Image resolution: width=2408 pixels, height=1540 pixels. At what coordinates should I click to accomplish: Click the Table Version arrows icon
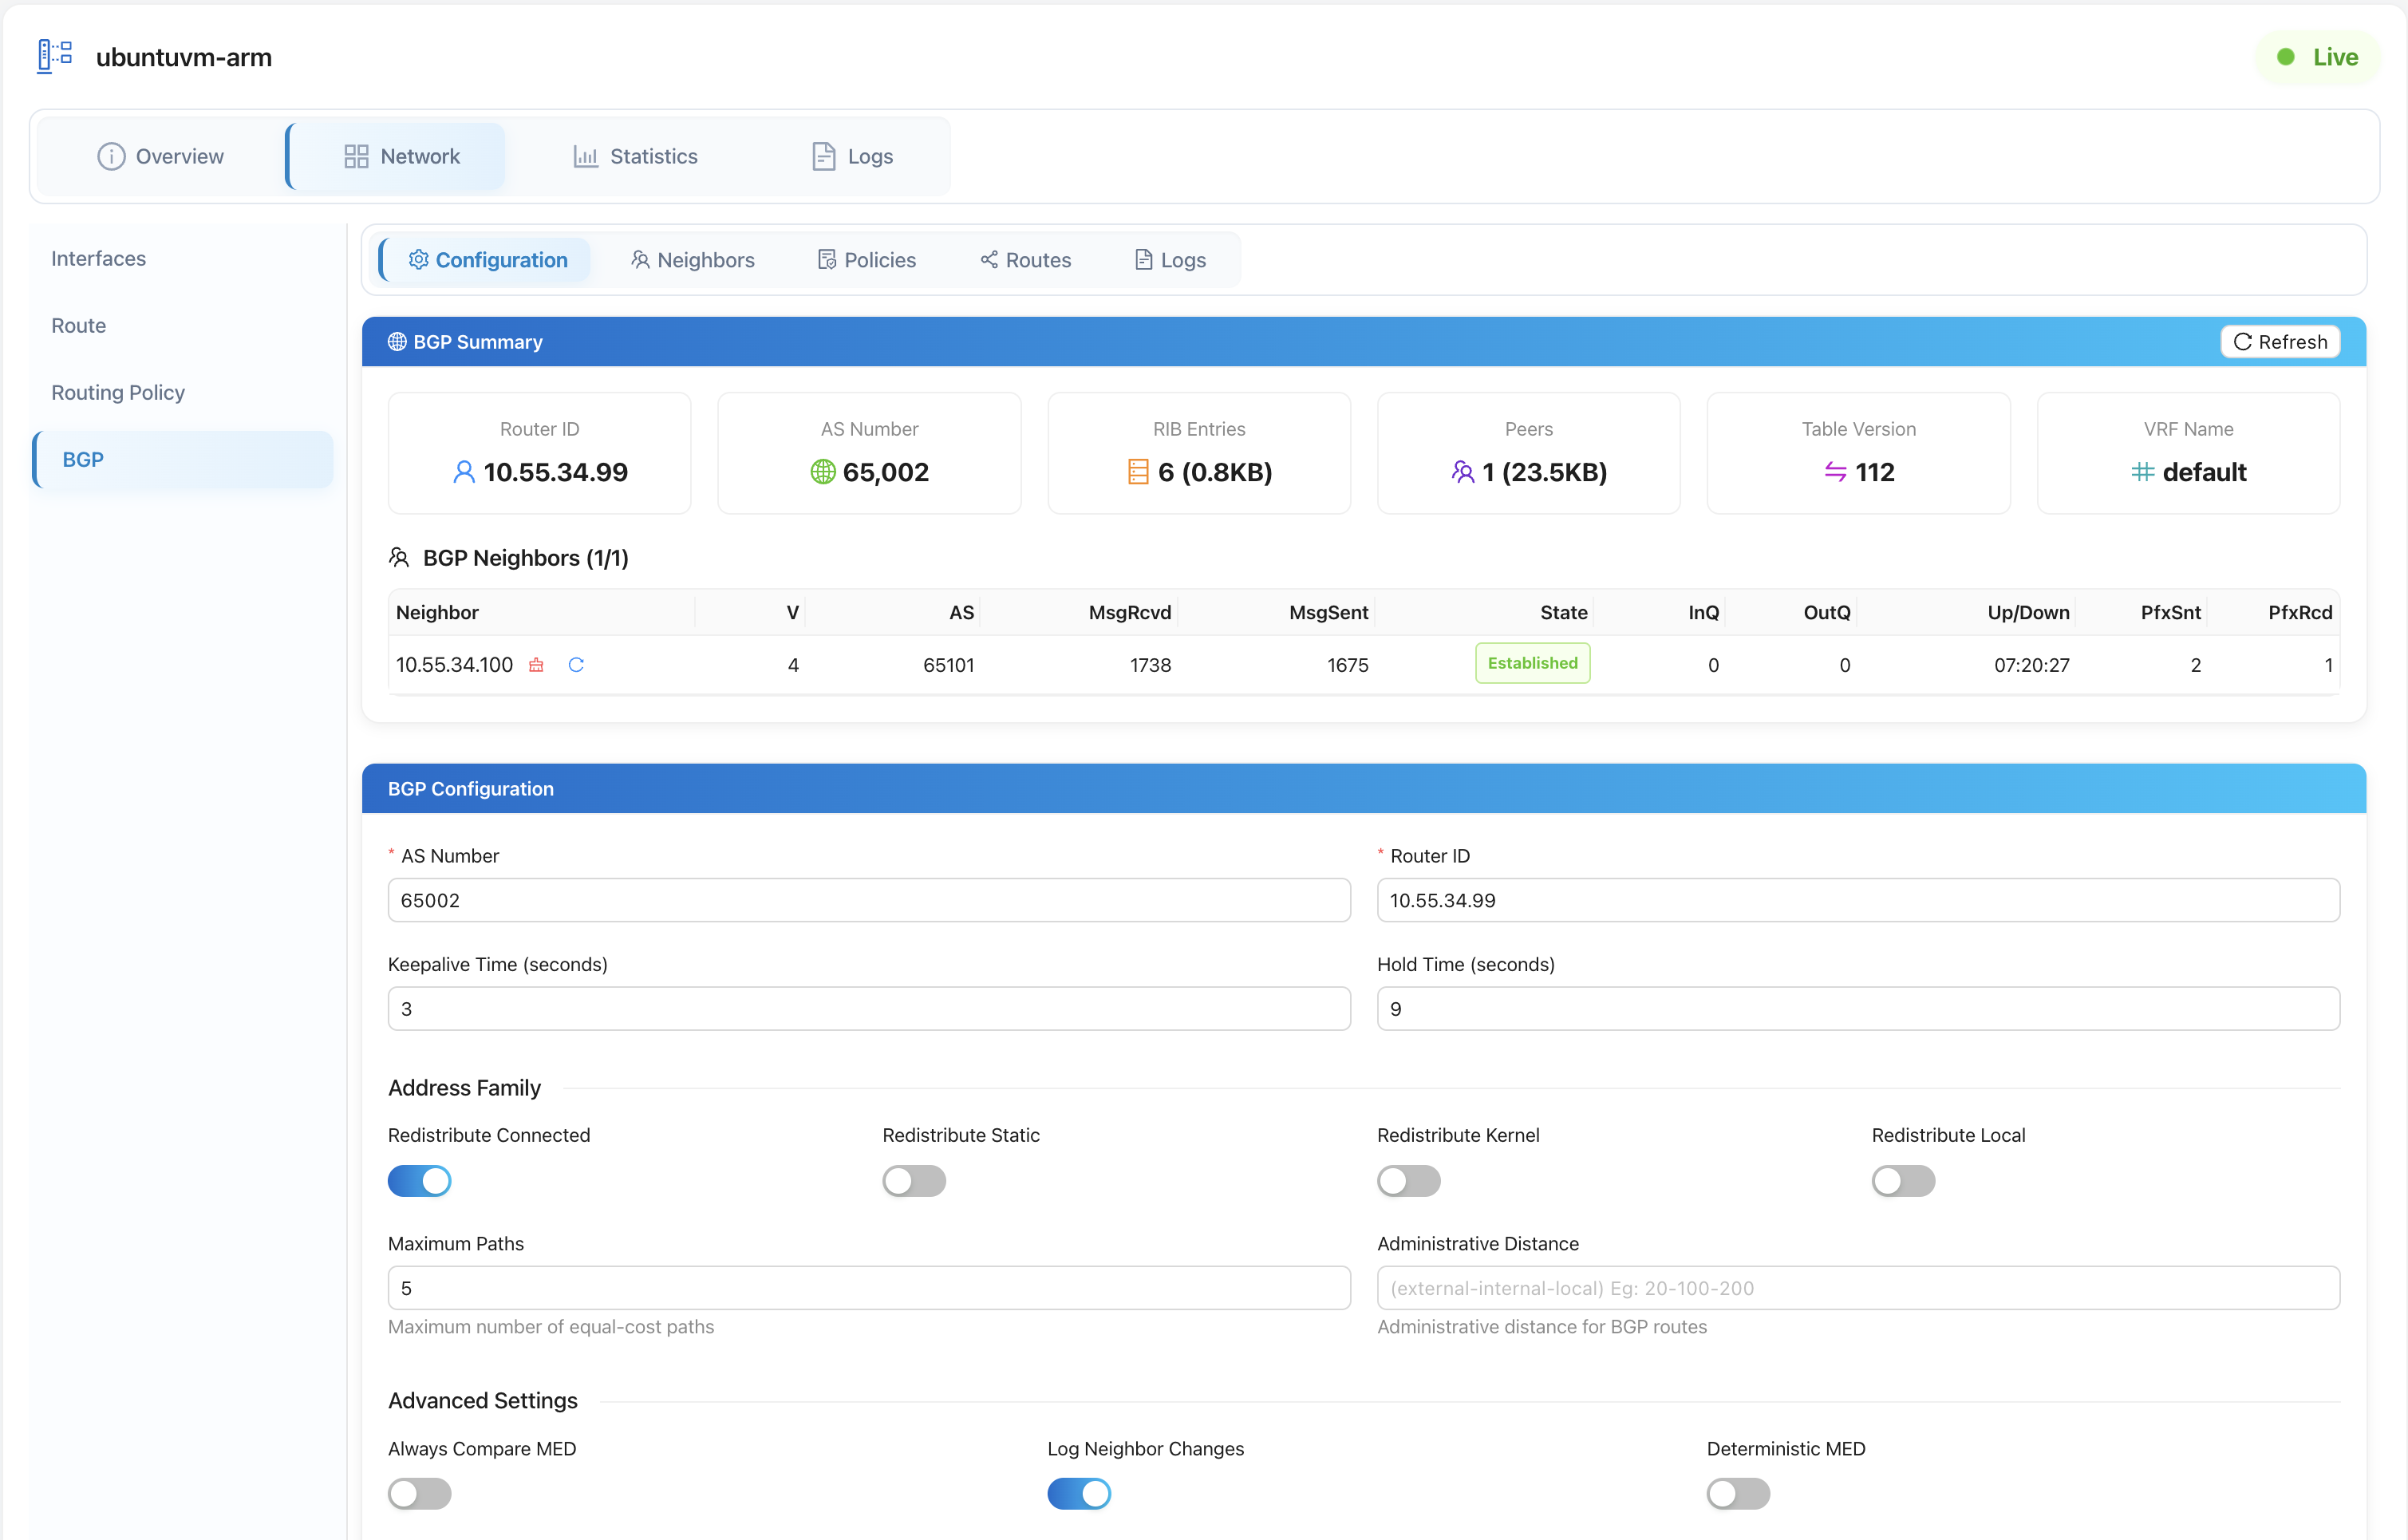1835,472
